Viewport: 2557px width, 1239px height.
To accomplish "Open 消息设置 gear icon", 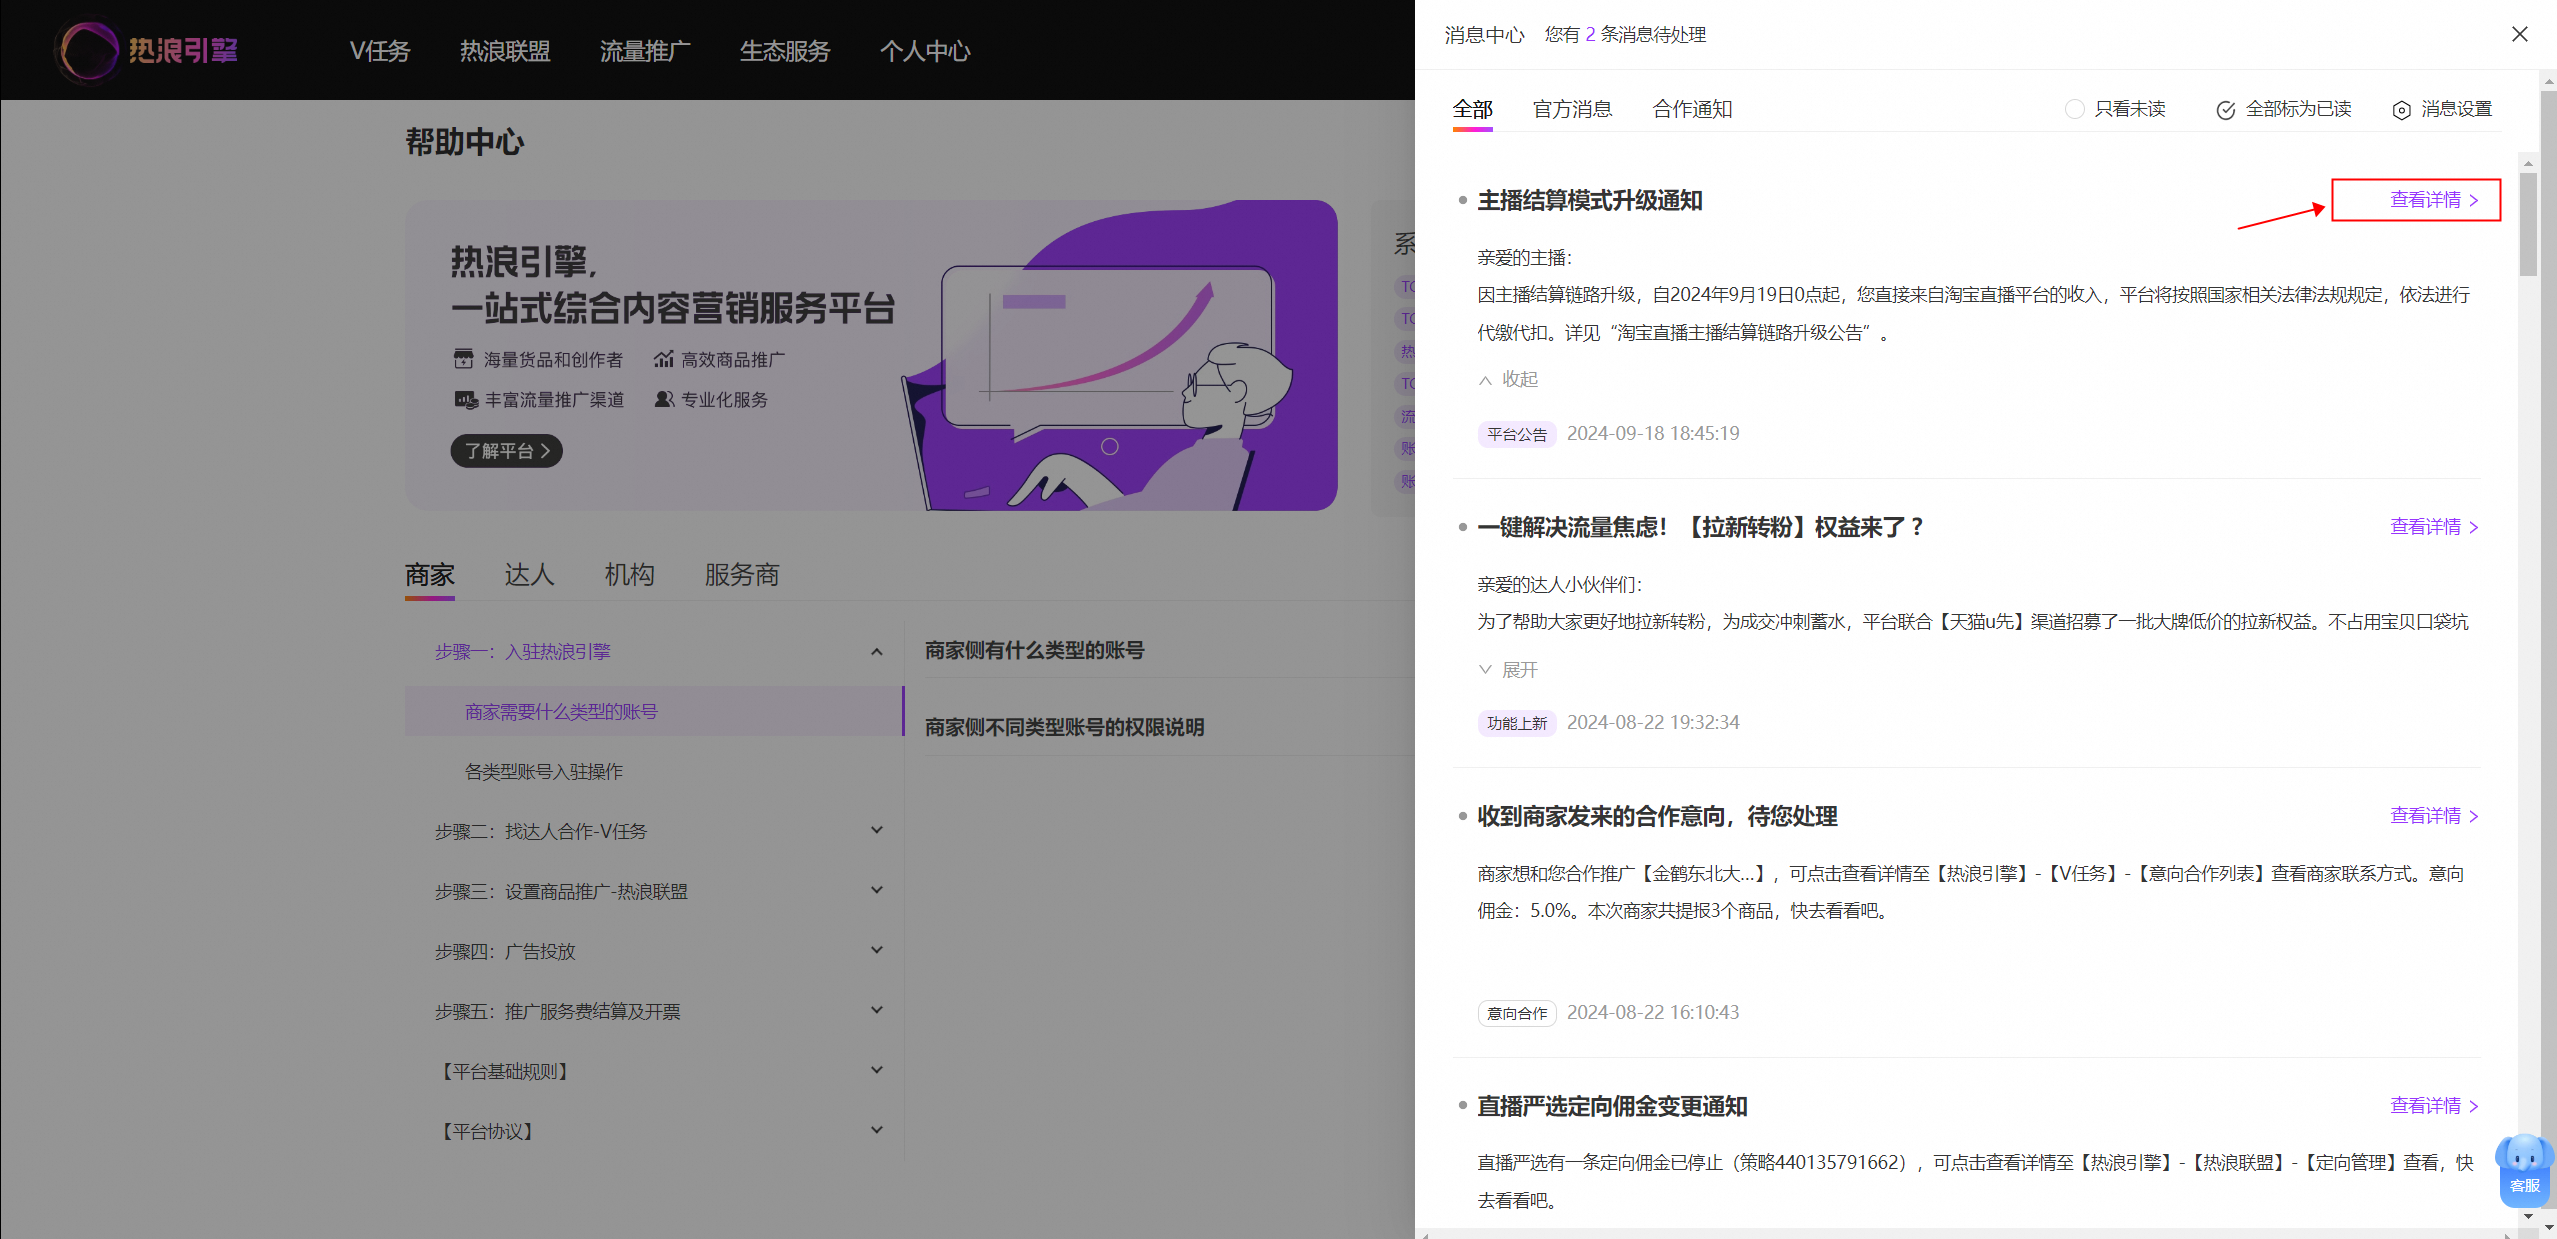I will pos(2401,110).
